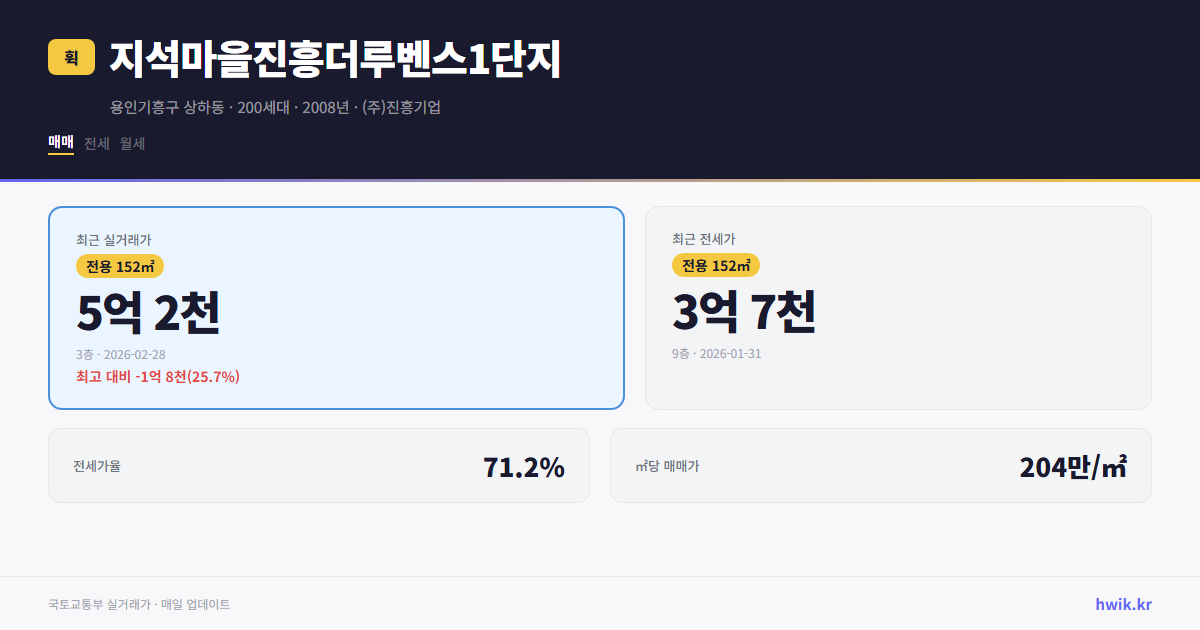Viewport: 1200px width, 630px height.
Task: Click the red 최고 대비 -1억 8천 text
Action: coord(157,378)
